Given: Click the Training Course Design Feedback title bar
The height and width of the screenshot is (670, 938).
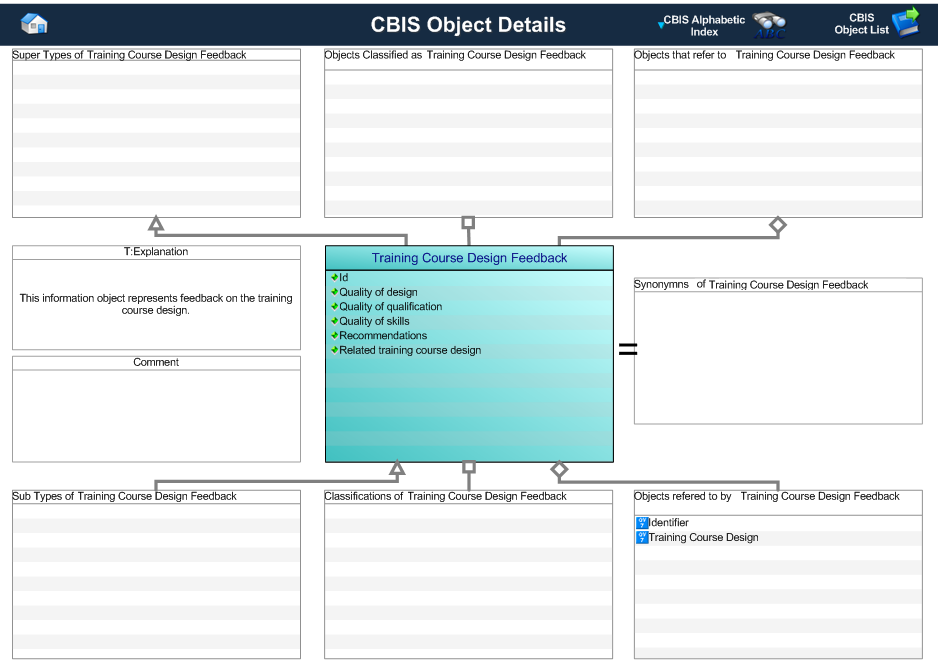Looking at the screenshot, I should click(x=469, y=258).
